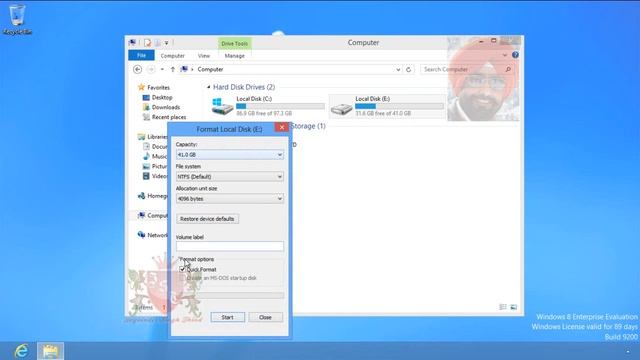640x360 pixels.
Task: Open the File tab
Action: click(141, 56)
